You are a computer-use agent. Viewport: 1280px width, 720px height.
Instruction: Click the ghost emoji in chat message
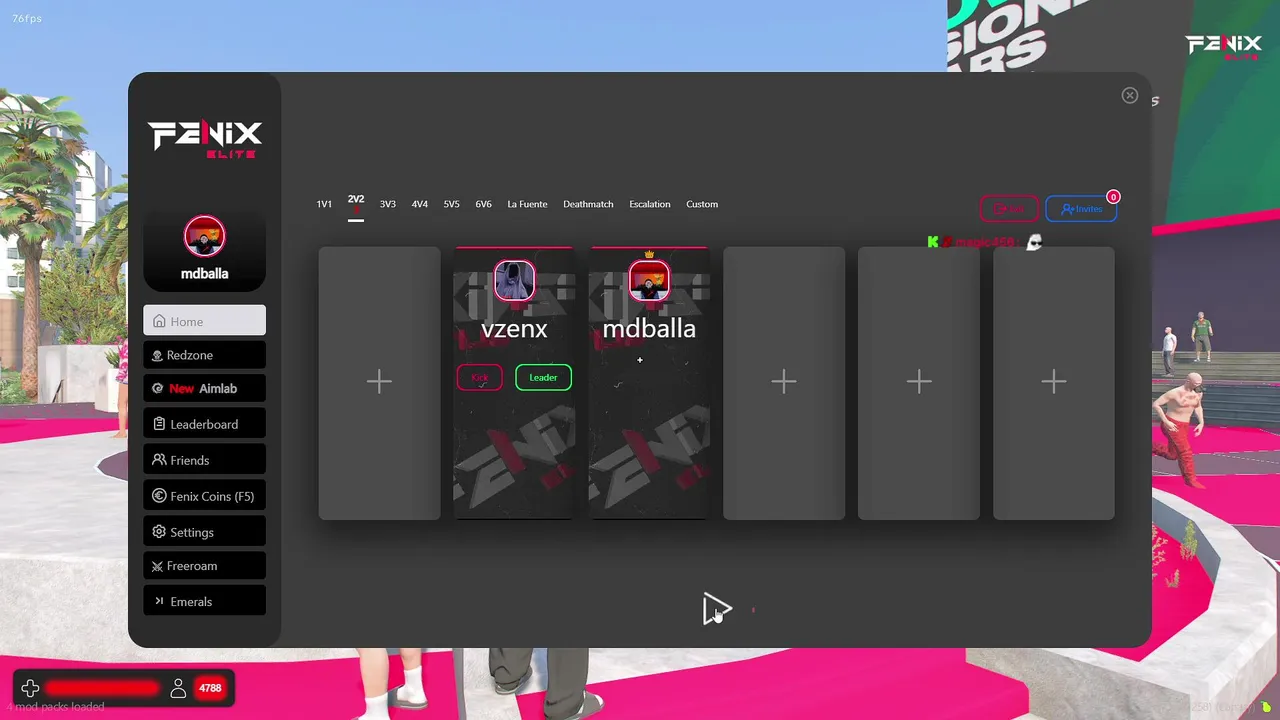click(x=1035, y=242)
